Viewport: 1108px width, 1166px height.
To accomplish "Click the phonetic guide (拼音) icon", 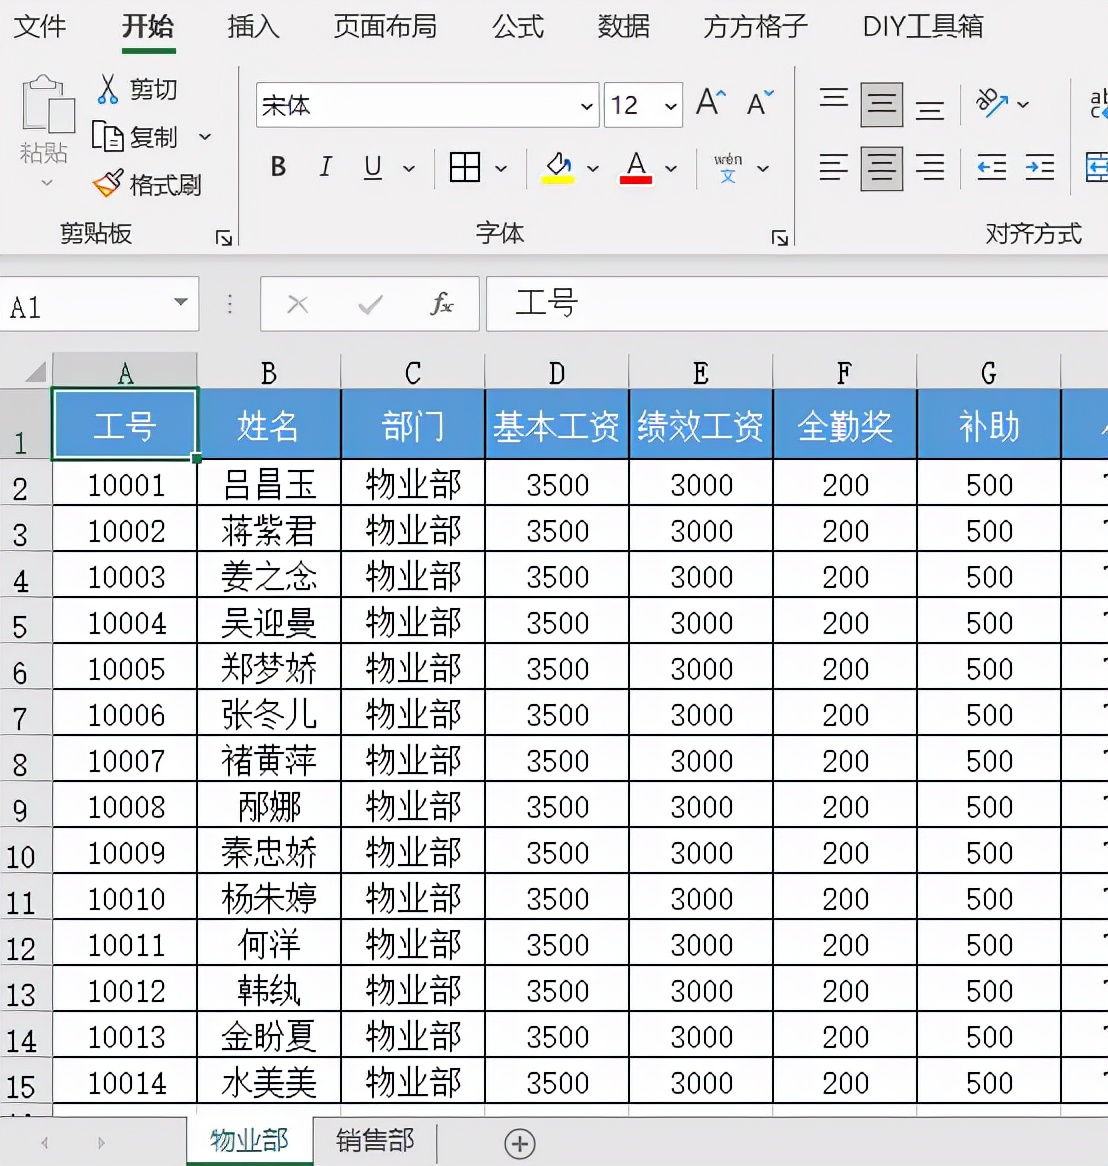I will coord(729,166).
